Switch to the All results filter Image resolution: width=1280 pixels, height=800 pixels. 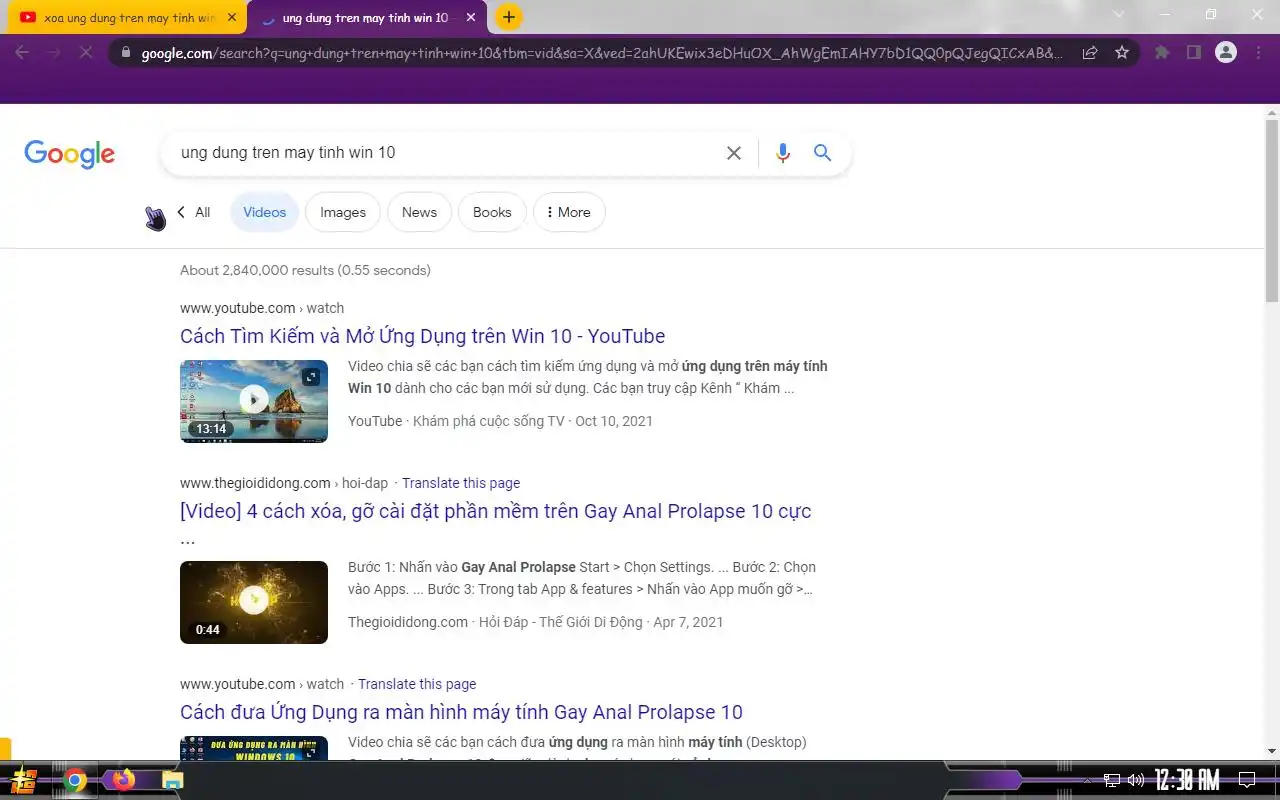coord(203,212)
